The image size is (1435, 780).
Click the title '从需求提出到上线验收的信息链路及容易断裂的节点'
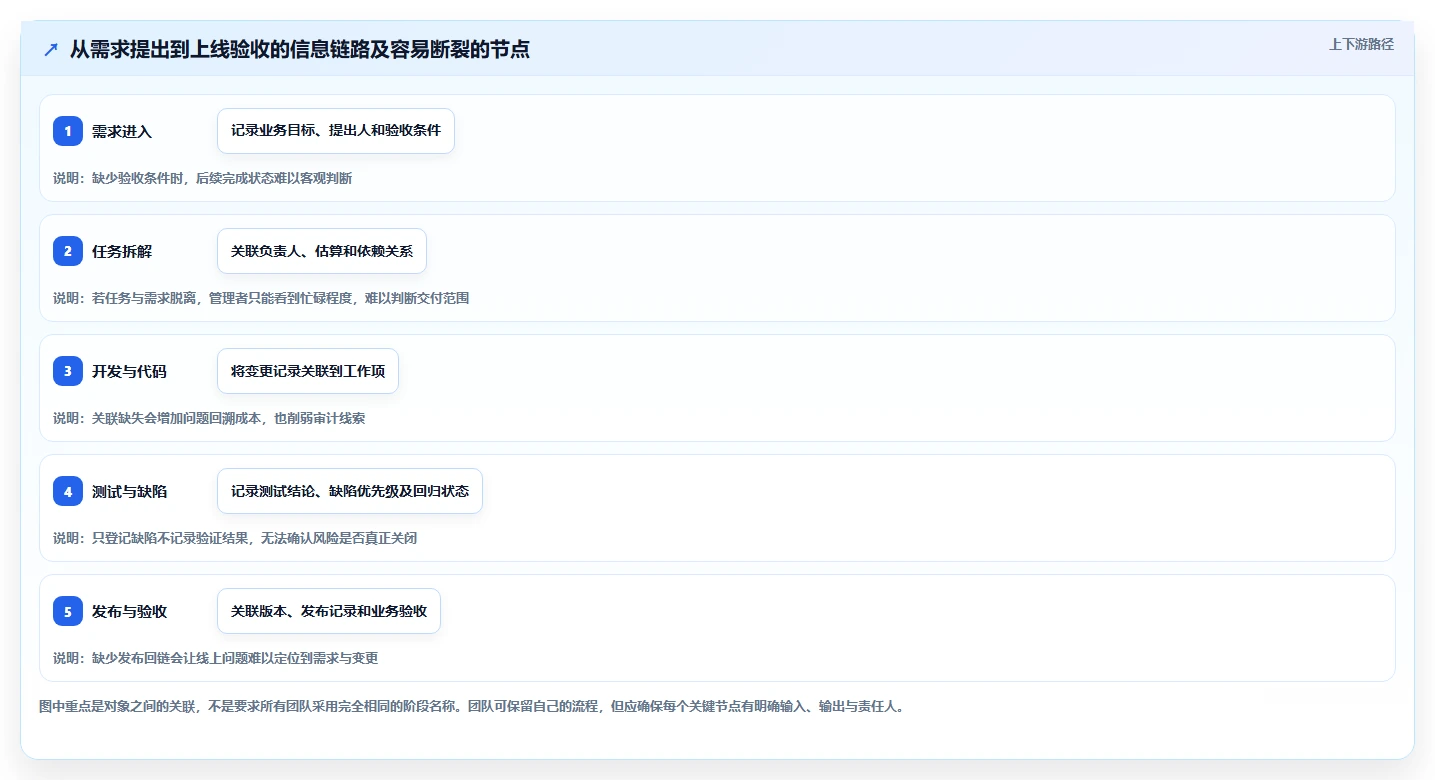click(300, 49)
